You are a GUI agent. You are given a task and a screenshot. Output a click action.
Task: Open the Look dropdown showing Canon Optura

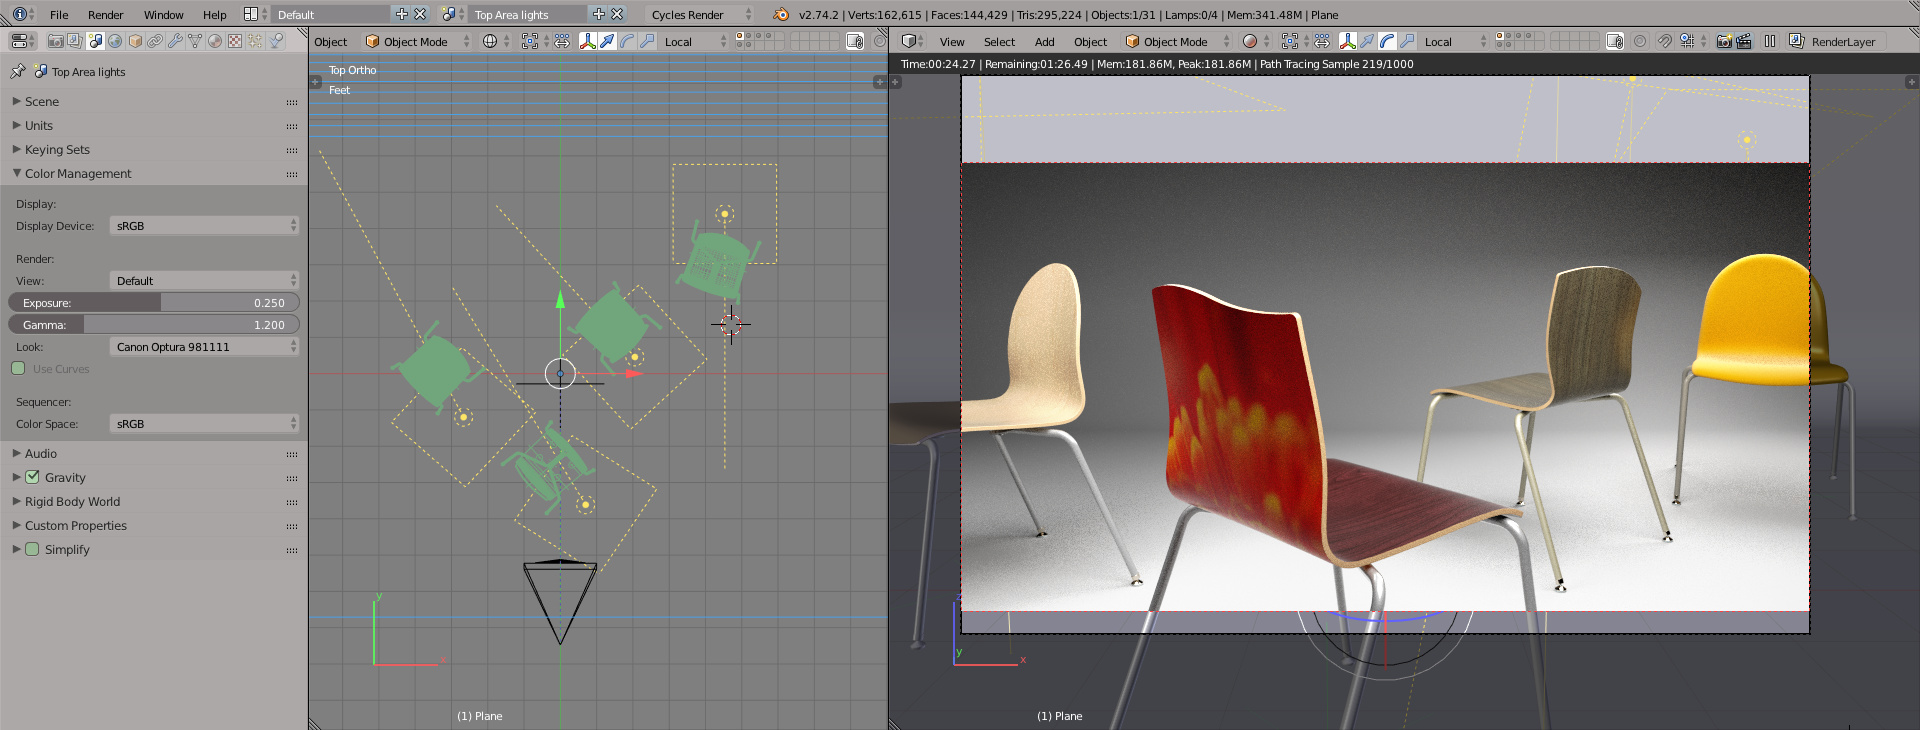pyautogui.click(x=204, y=347)
